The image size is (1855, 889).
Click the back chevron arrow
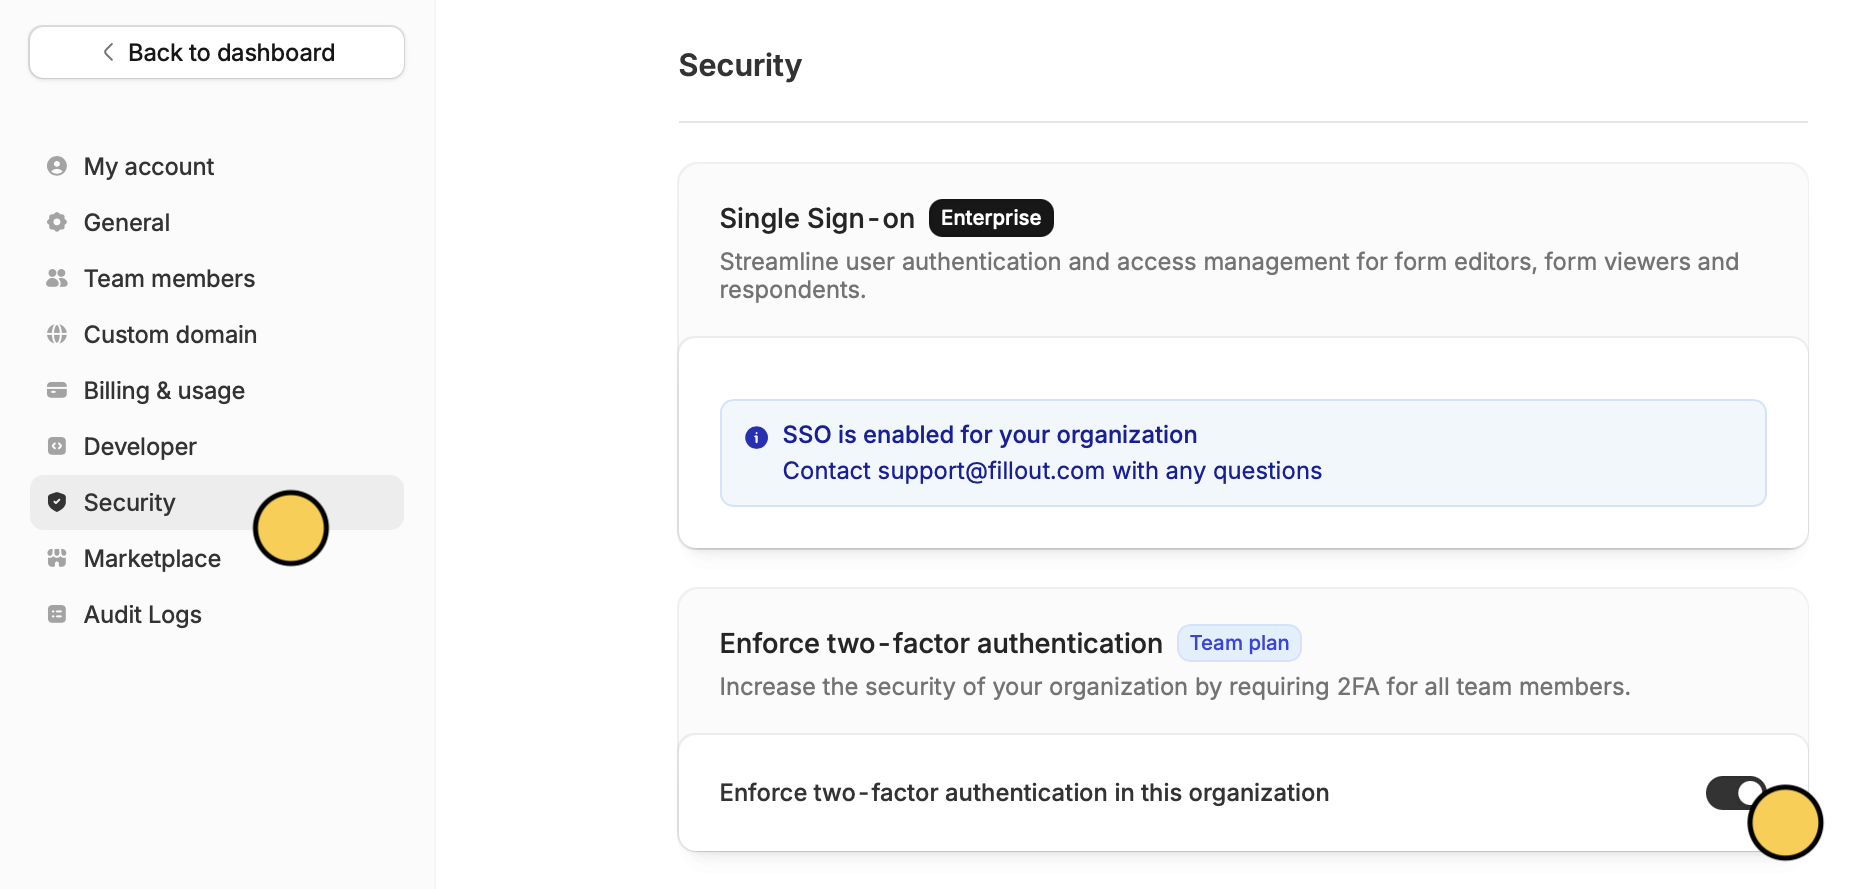[108, 52]
